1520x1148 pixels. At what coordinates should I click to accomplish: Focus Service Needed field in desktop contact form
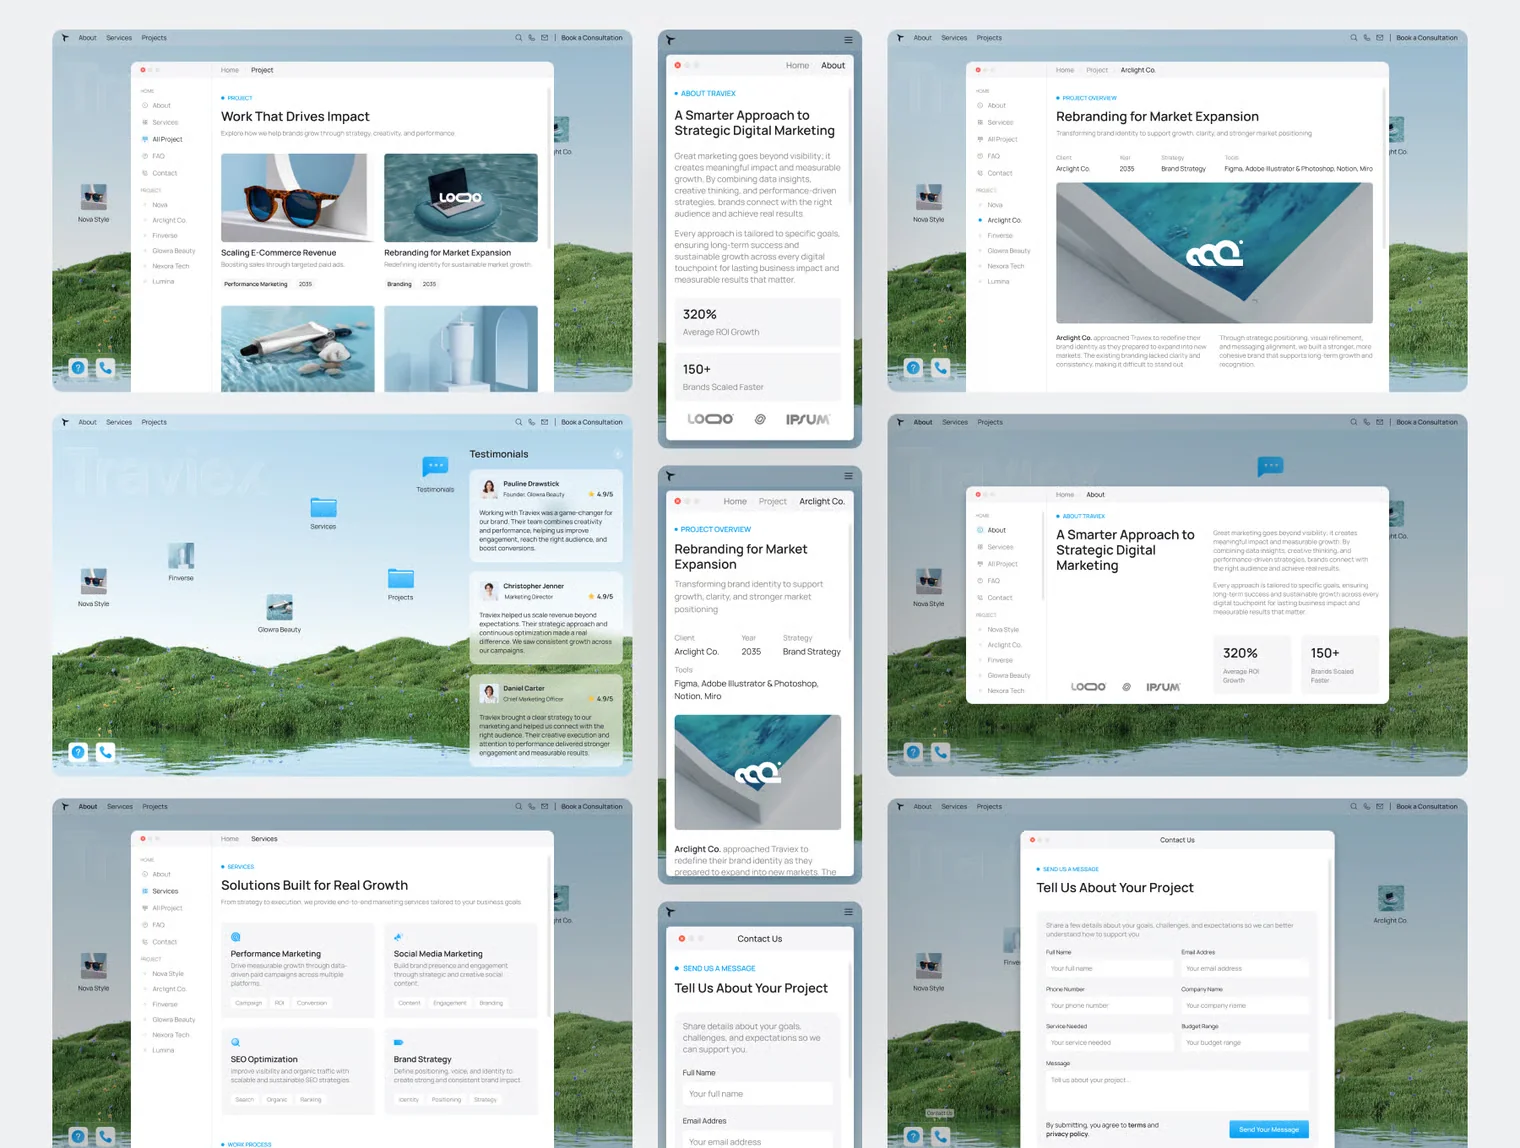tap(1109, 1042)
